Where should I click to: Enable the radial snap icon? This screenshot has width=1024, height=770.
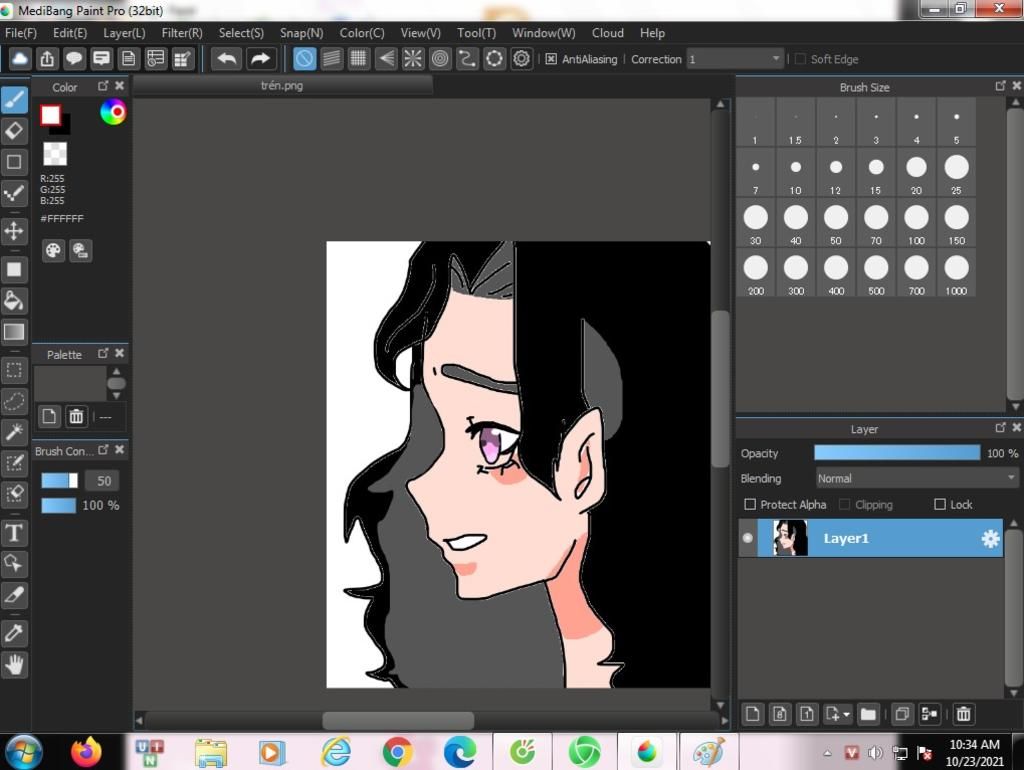(x=413, y=59)
